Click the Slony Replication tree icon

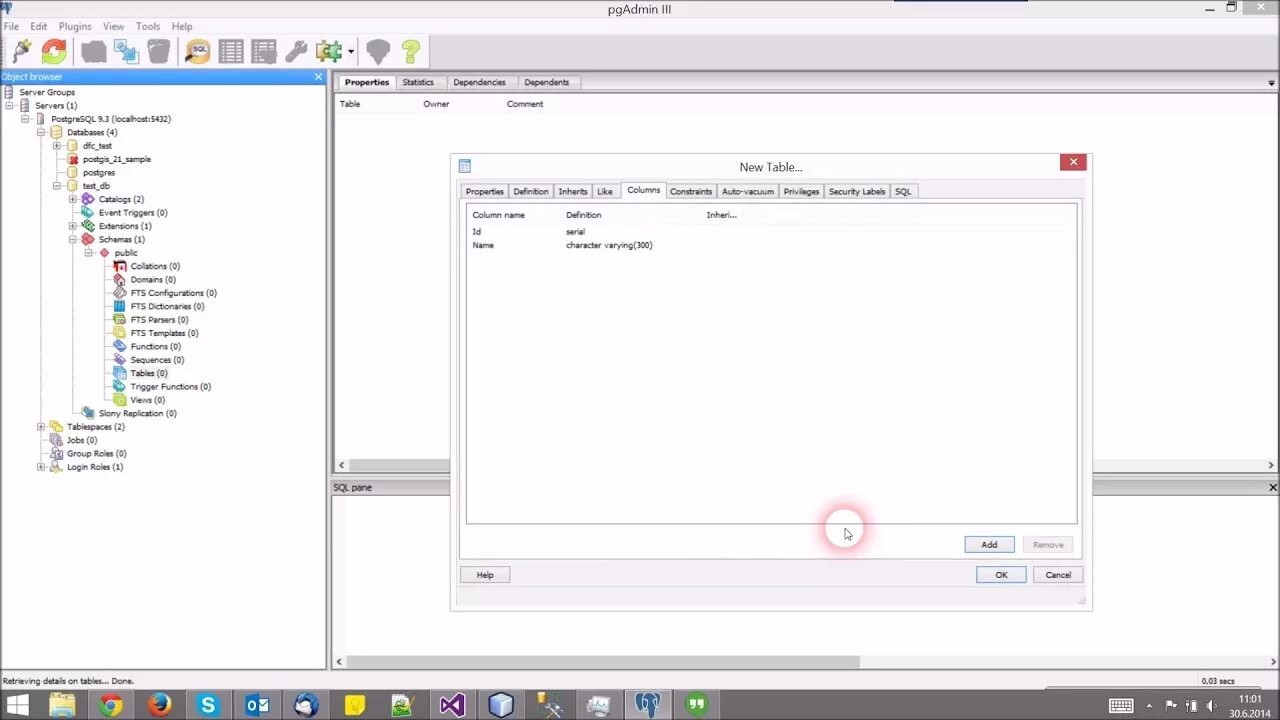(x=88, y=413)
